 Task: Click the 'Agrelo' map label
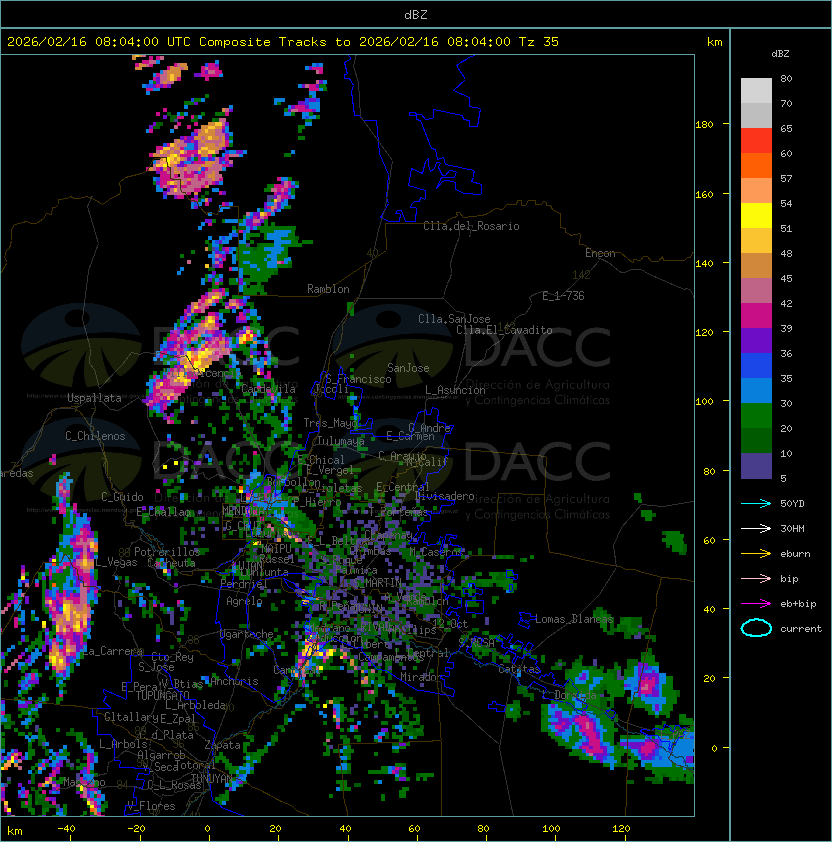click(x=244, y=601)
